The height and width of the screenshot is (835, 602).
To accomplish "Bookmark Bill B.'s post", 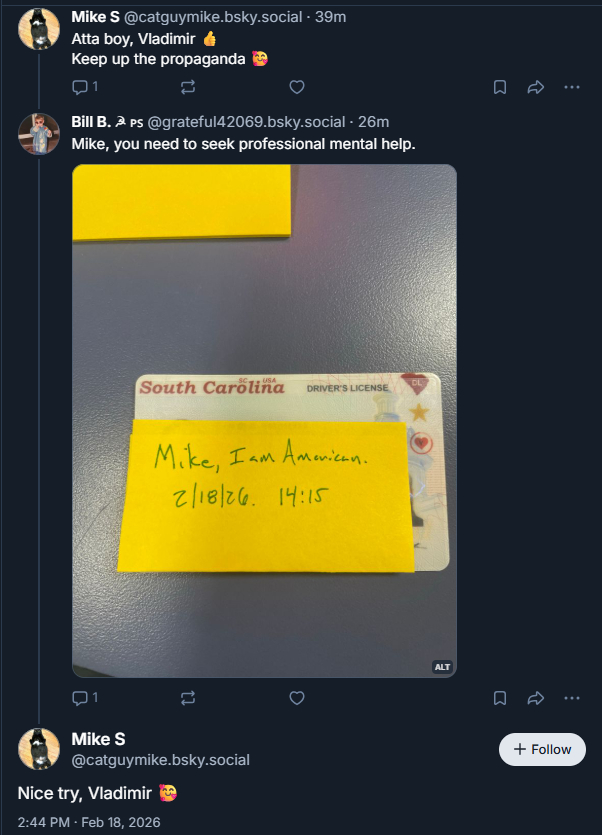I will tap(500, 698).
